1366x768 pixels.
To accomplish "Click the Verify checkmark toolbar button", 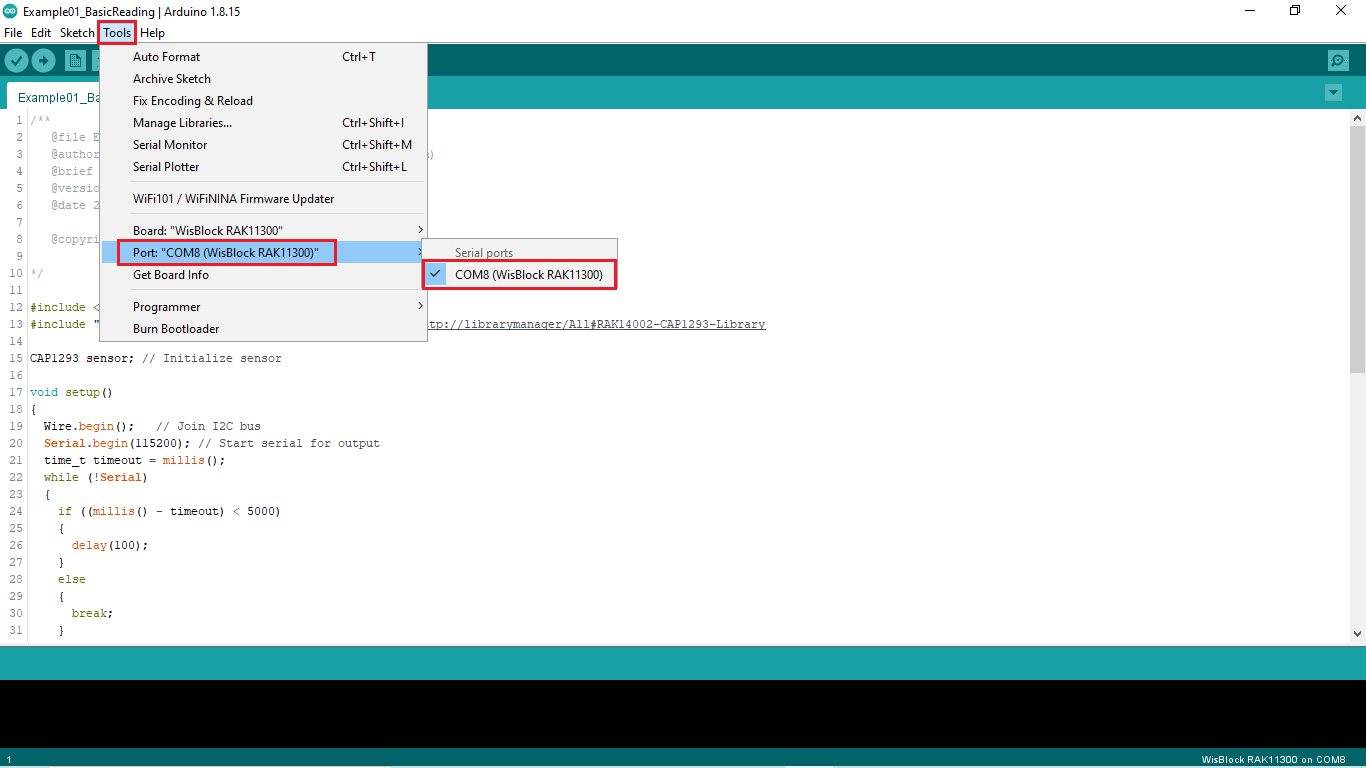I will pos(16,61).
